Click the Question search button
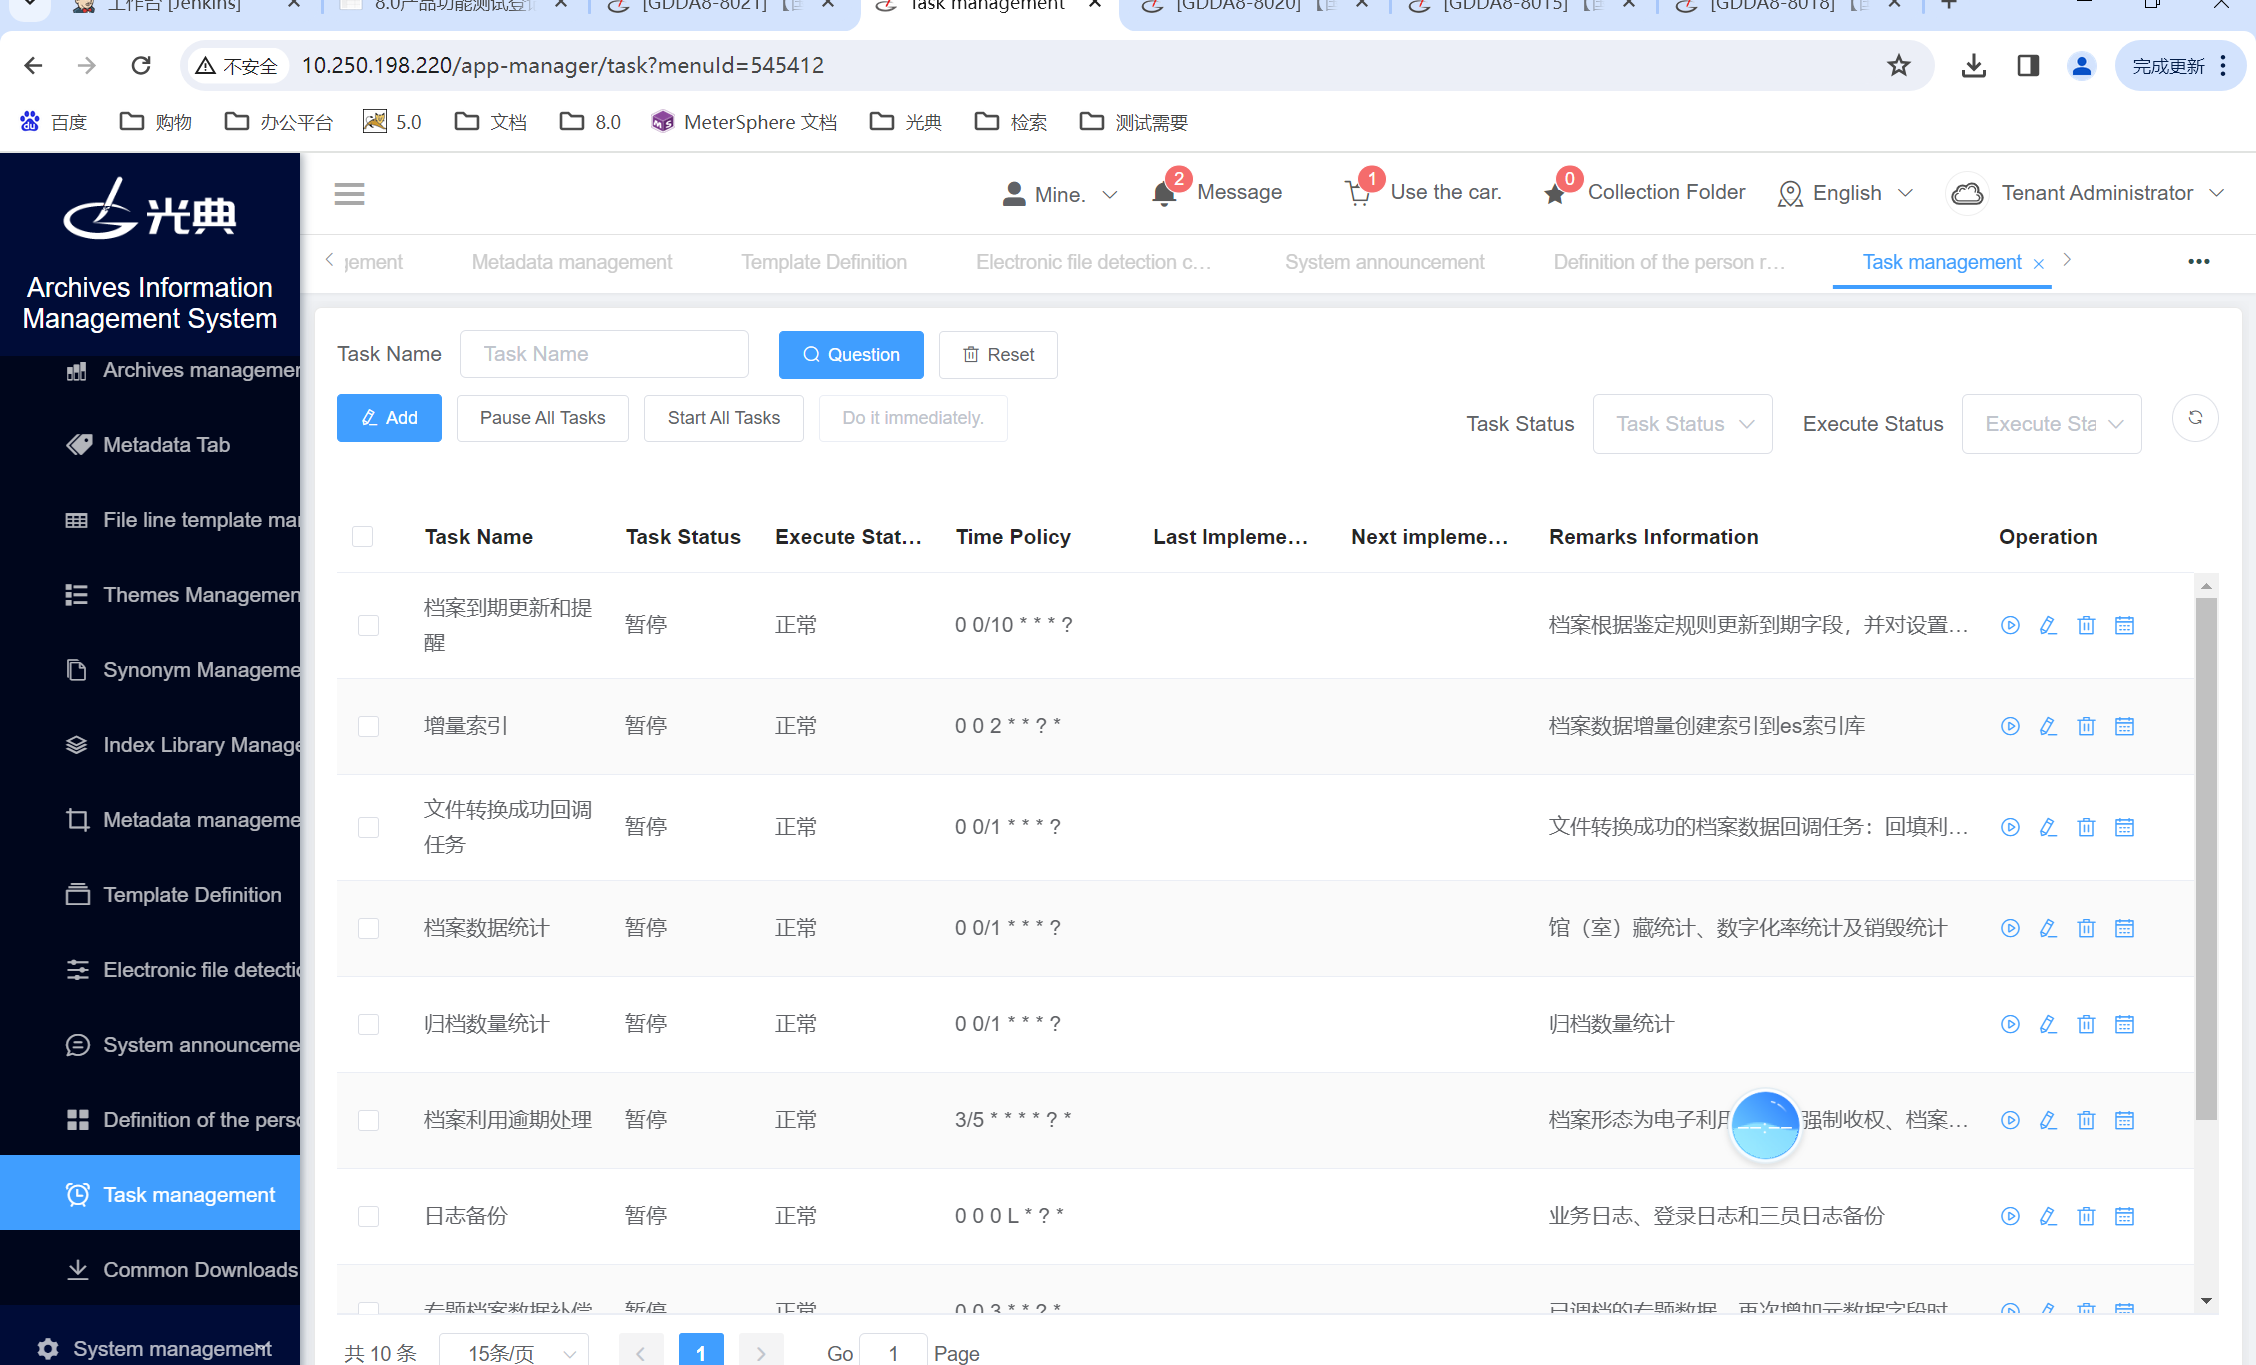 (x=851, y=355)
